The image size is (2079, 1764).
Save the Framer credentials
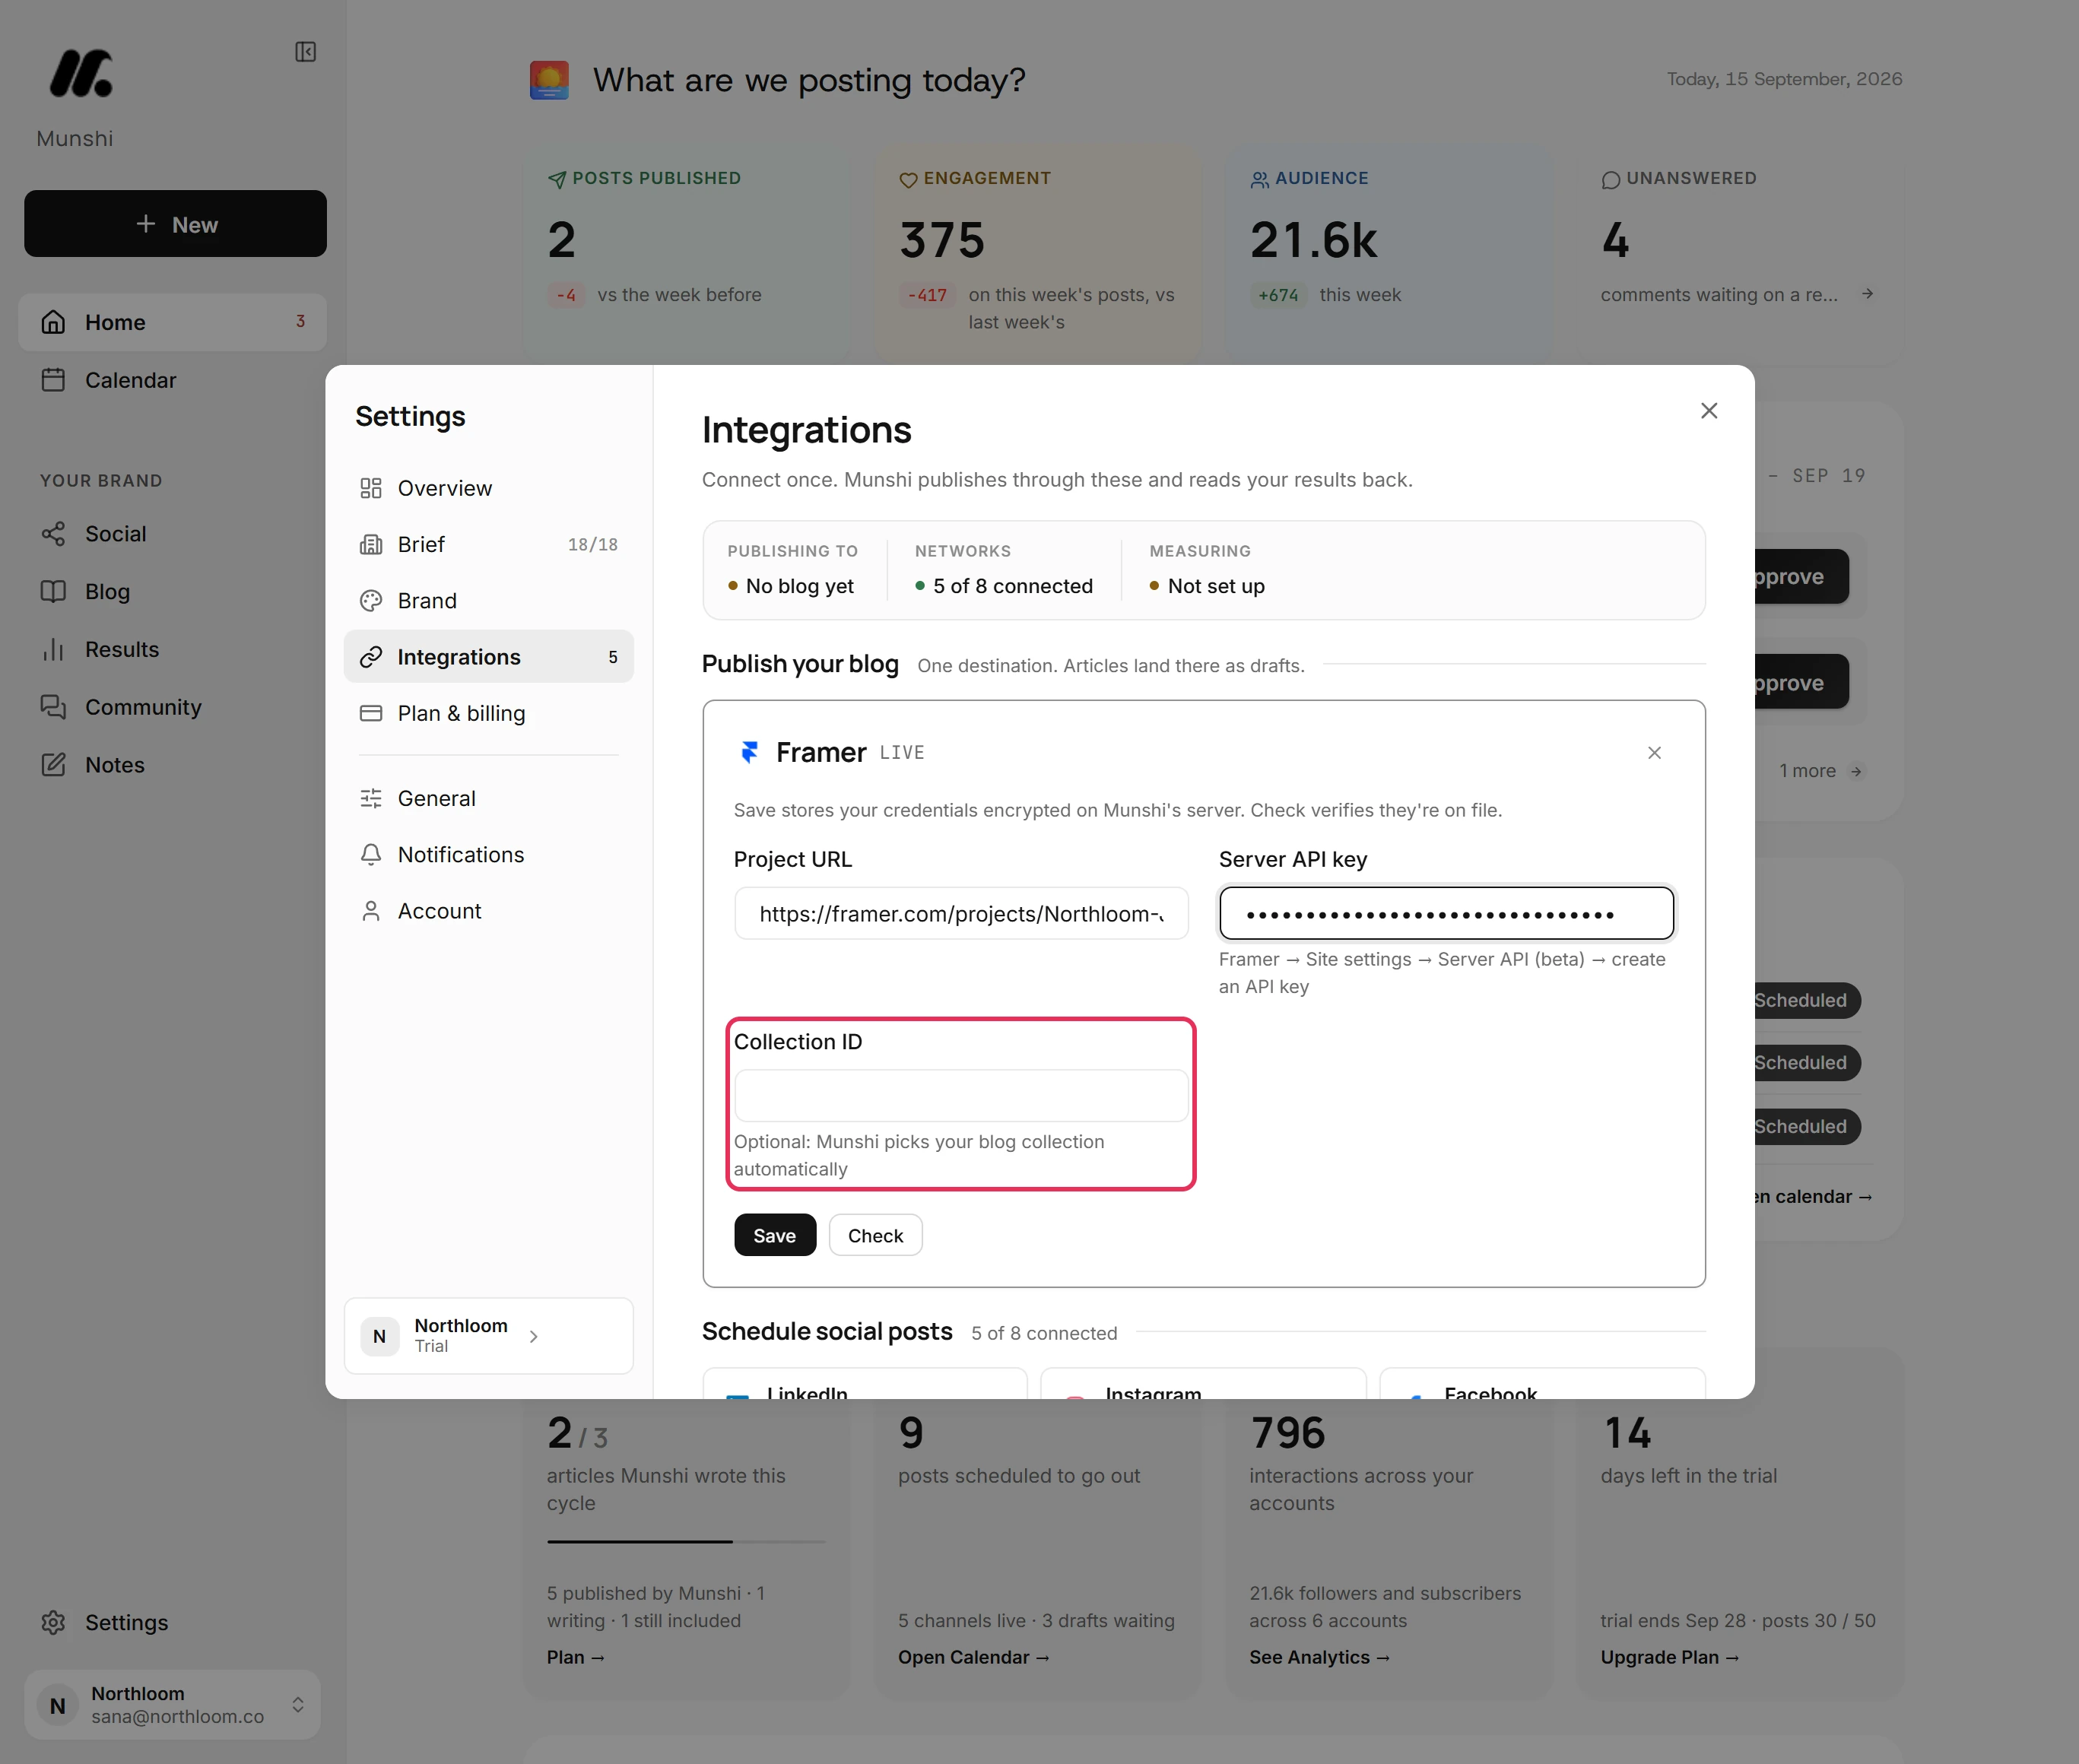[x=775, y=1235]
